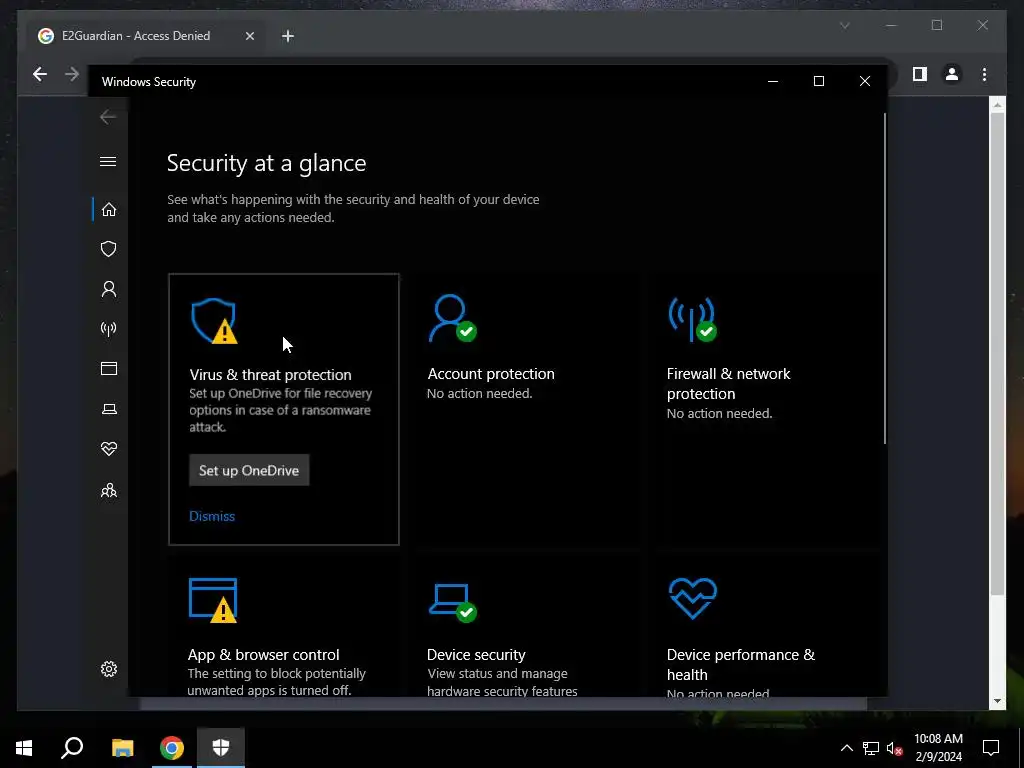Click the Account protection tile icon
1024x768 pixels.
click(x=452, y=318)
